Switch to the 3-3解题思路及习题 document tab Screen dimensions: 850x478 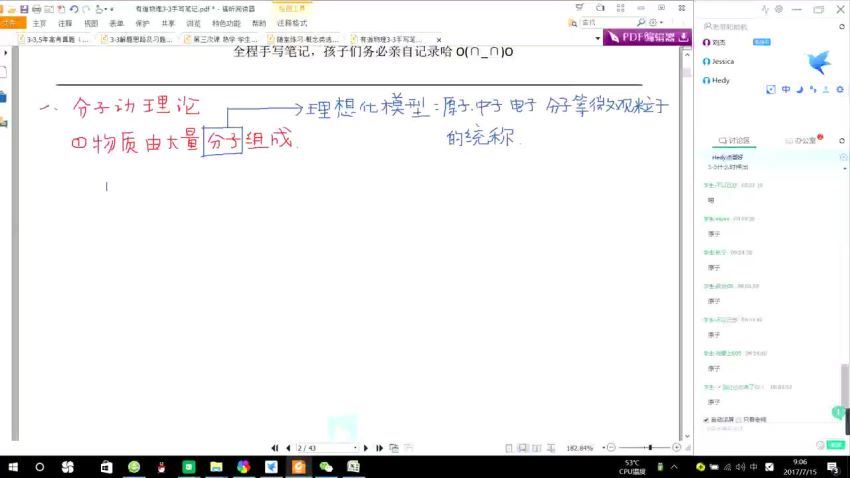(x=139, y=39)
